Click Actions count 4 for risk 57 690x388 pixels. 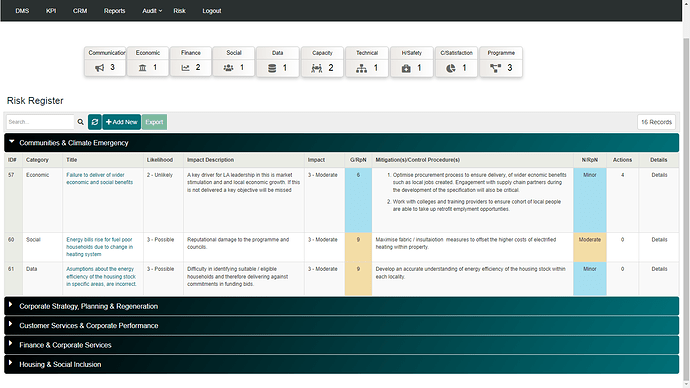tap(622, 175)
